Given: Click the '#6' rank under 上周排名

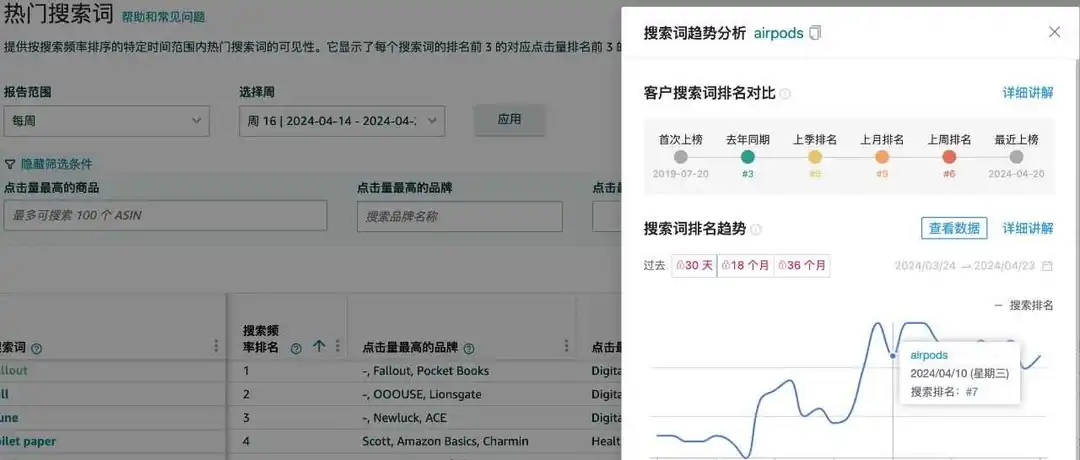Looking at the screenshot, I should point(949,174).
